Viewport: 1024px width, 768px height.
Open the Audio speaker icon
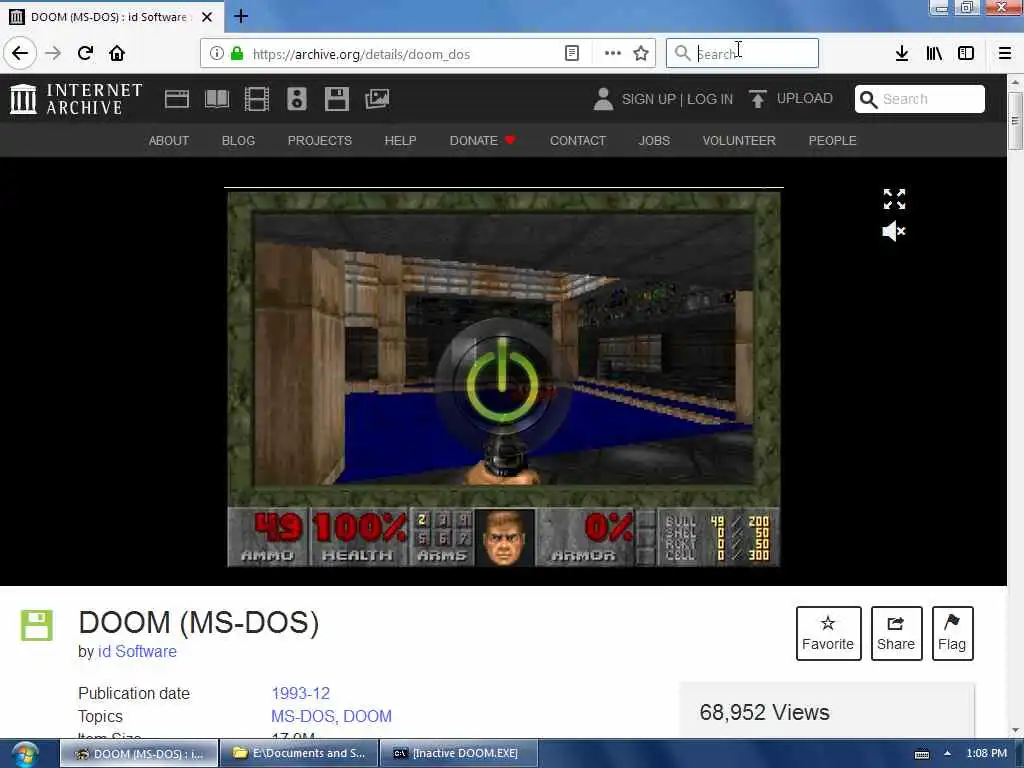tap(296, 99)
